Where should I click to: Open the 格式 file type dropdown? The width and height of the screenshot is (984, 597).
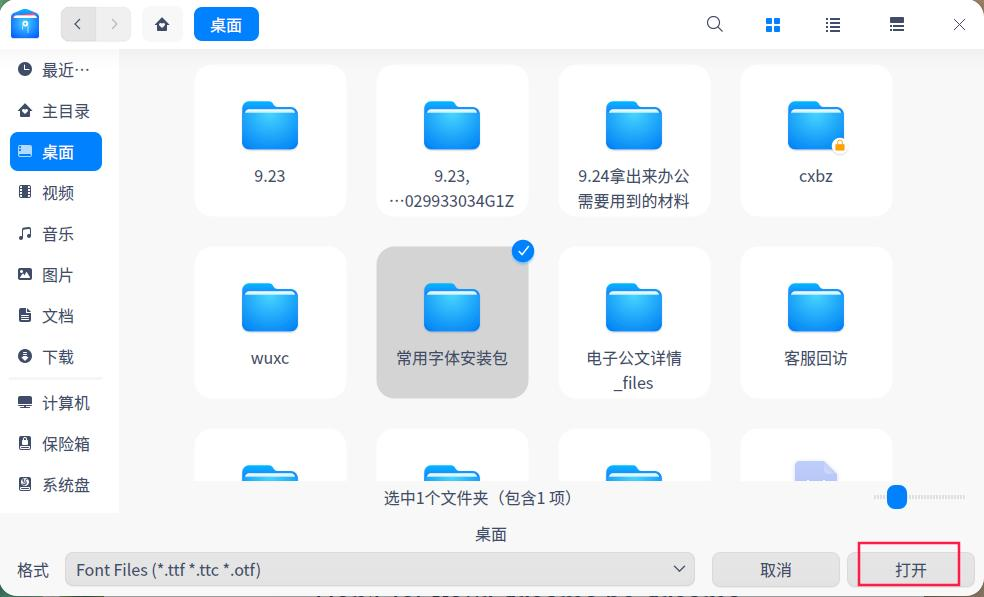pos(380,569)
